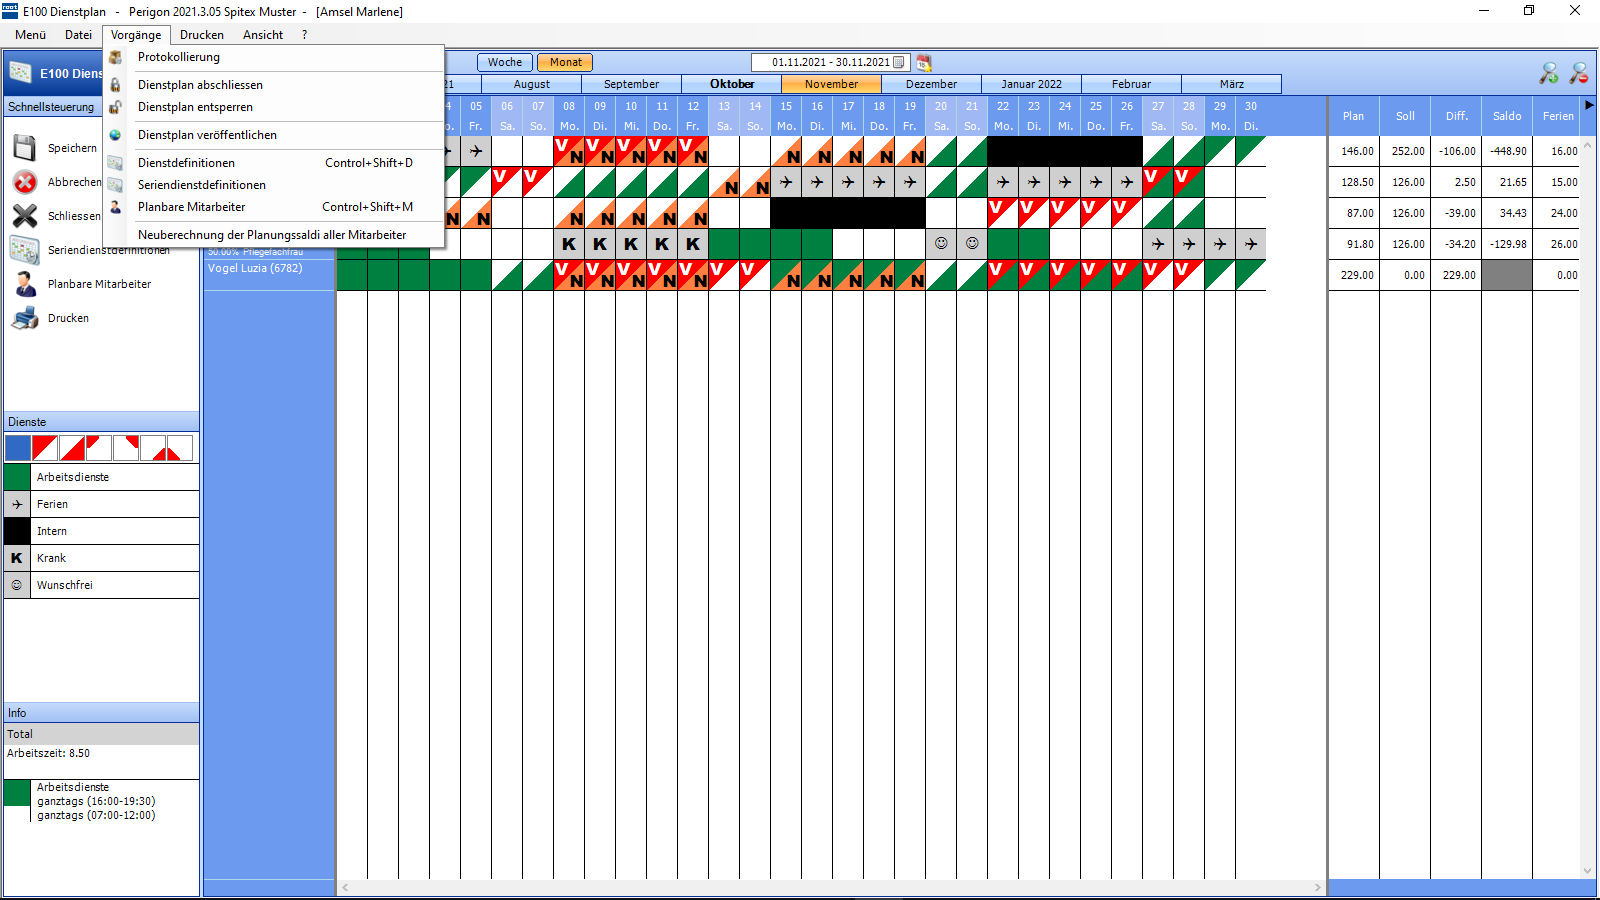
Task: Click the right arrow beside the Ferien column
Action: tap(1589, 104)
